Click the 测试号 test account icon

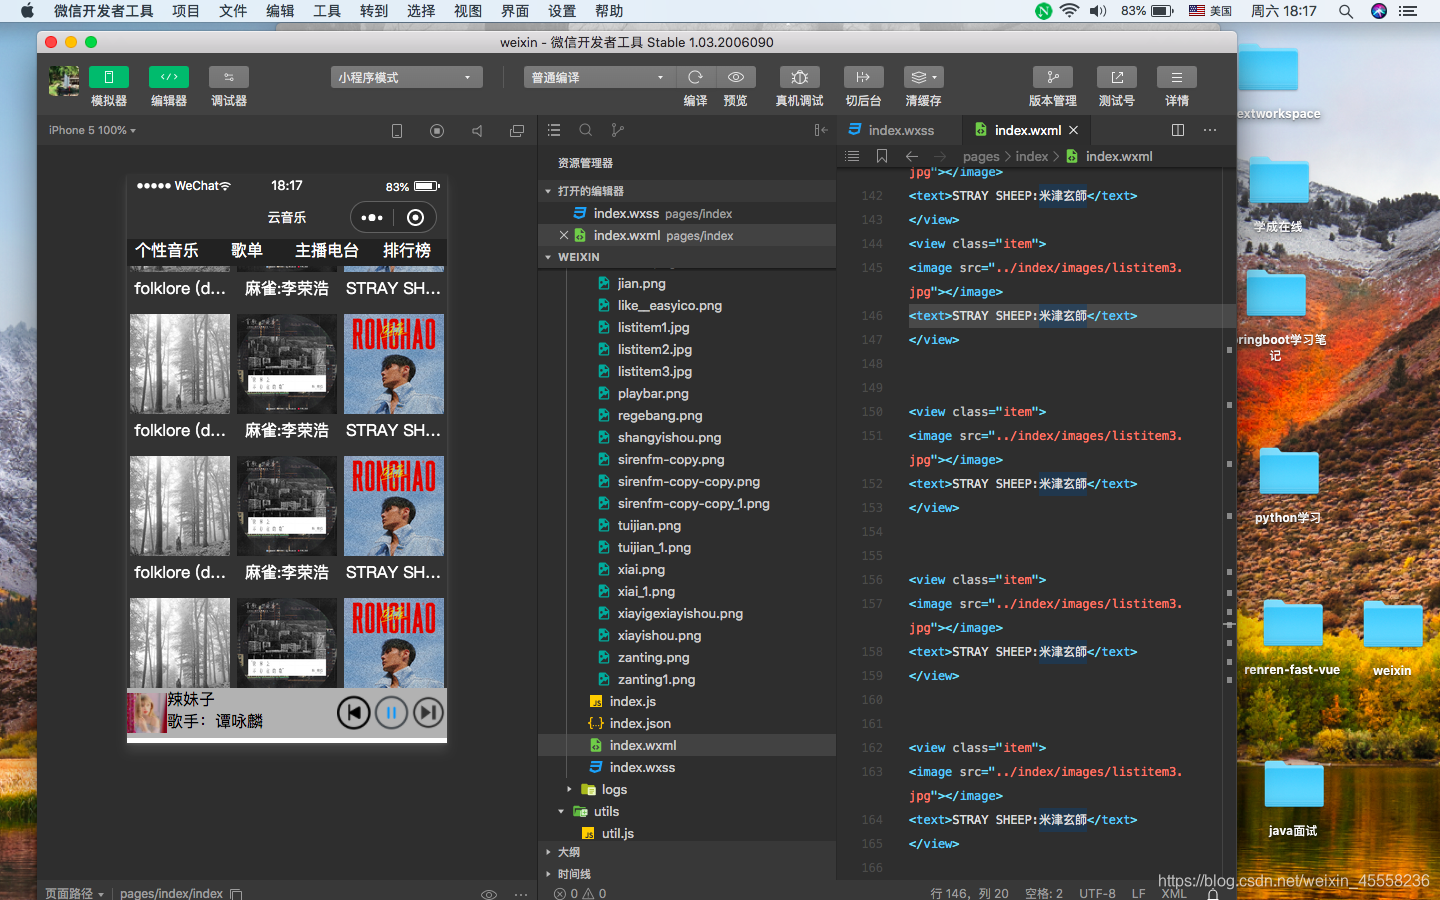[x=1117, y=77]
